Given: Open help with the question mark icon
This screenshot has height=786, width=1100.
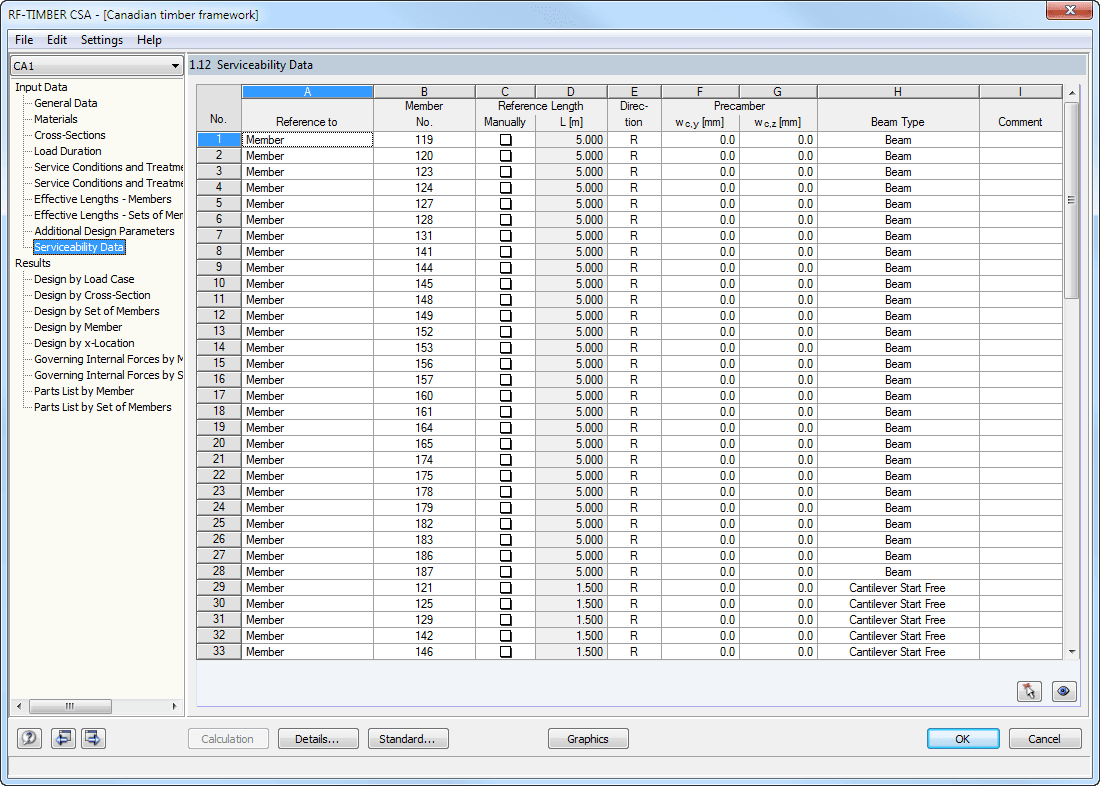Looking at the screenshot, I should pyautogui.click(x=29, y=738).
